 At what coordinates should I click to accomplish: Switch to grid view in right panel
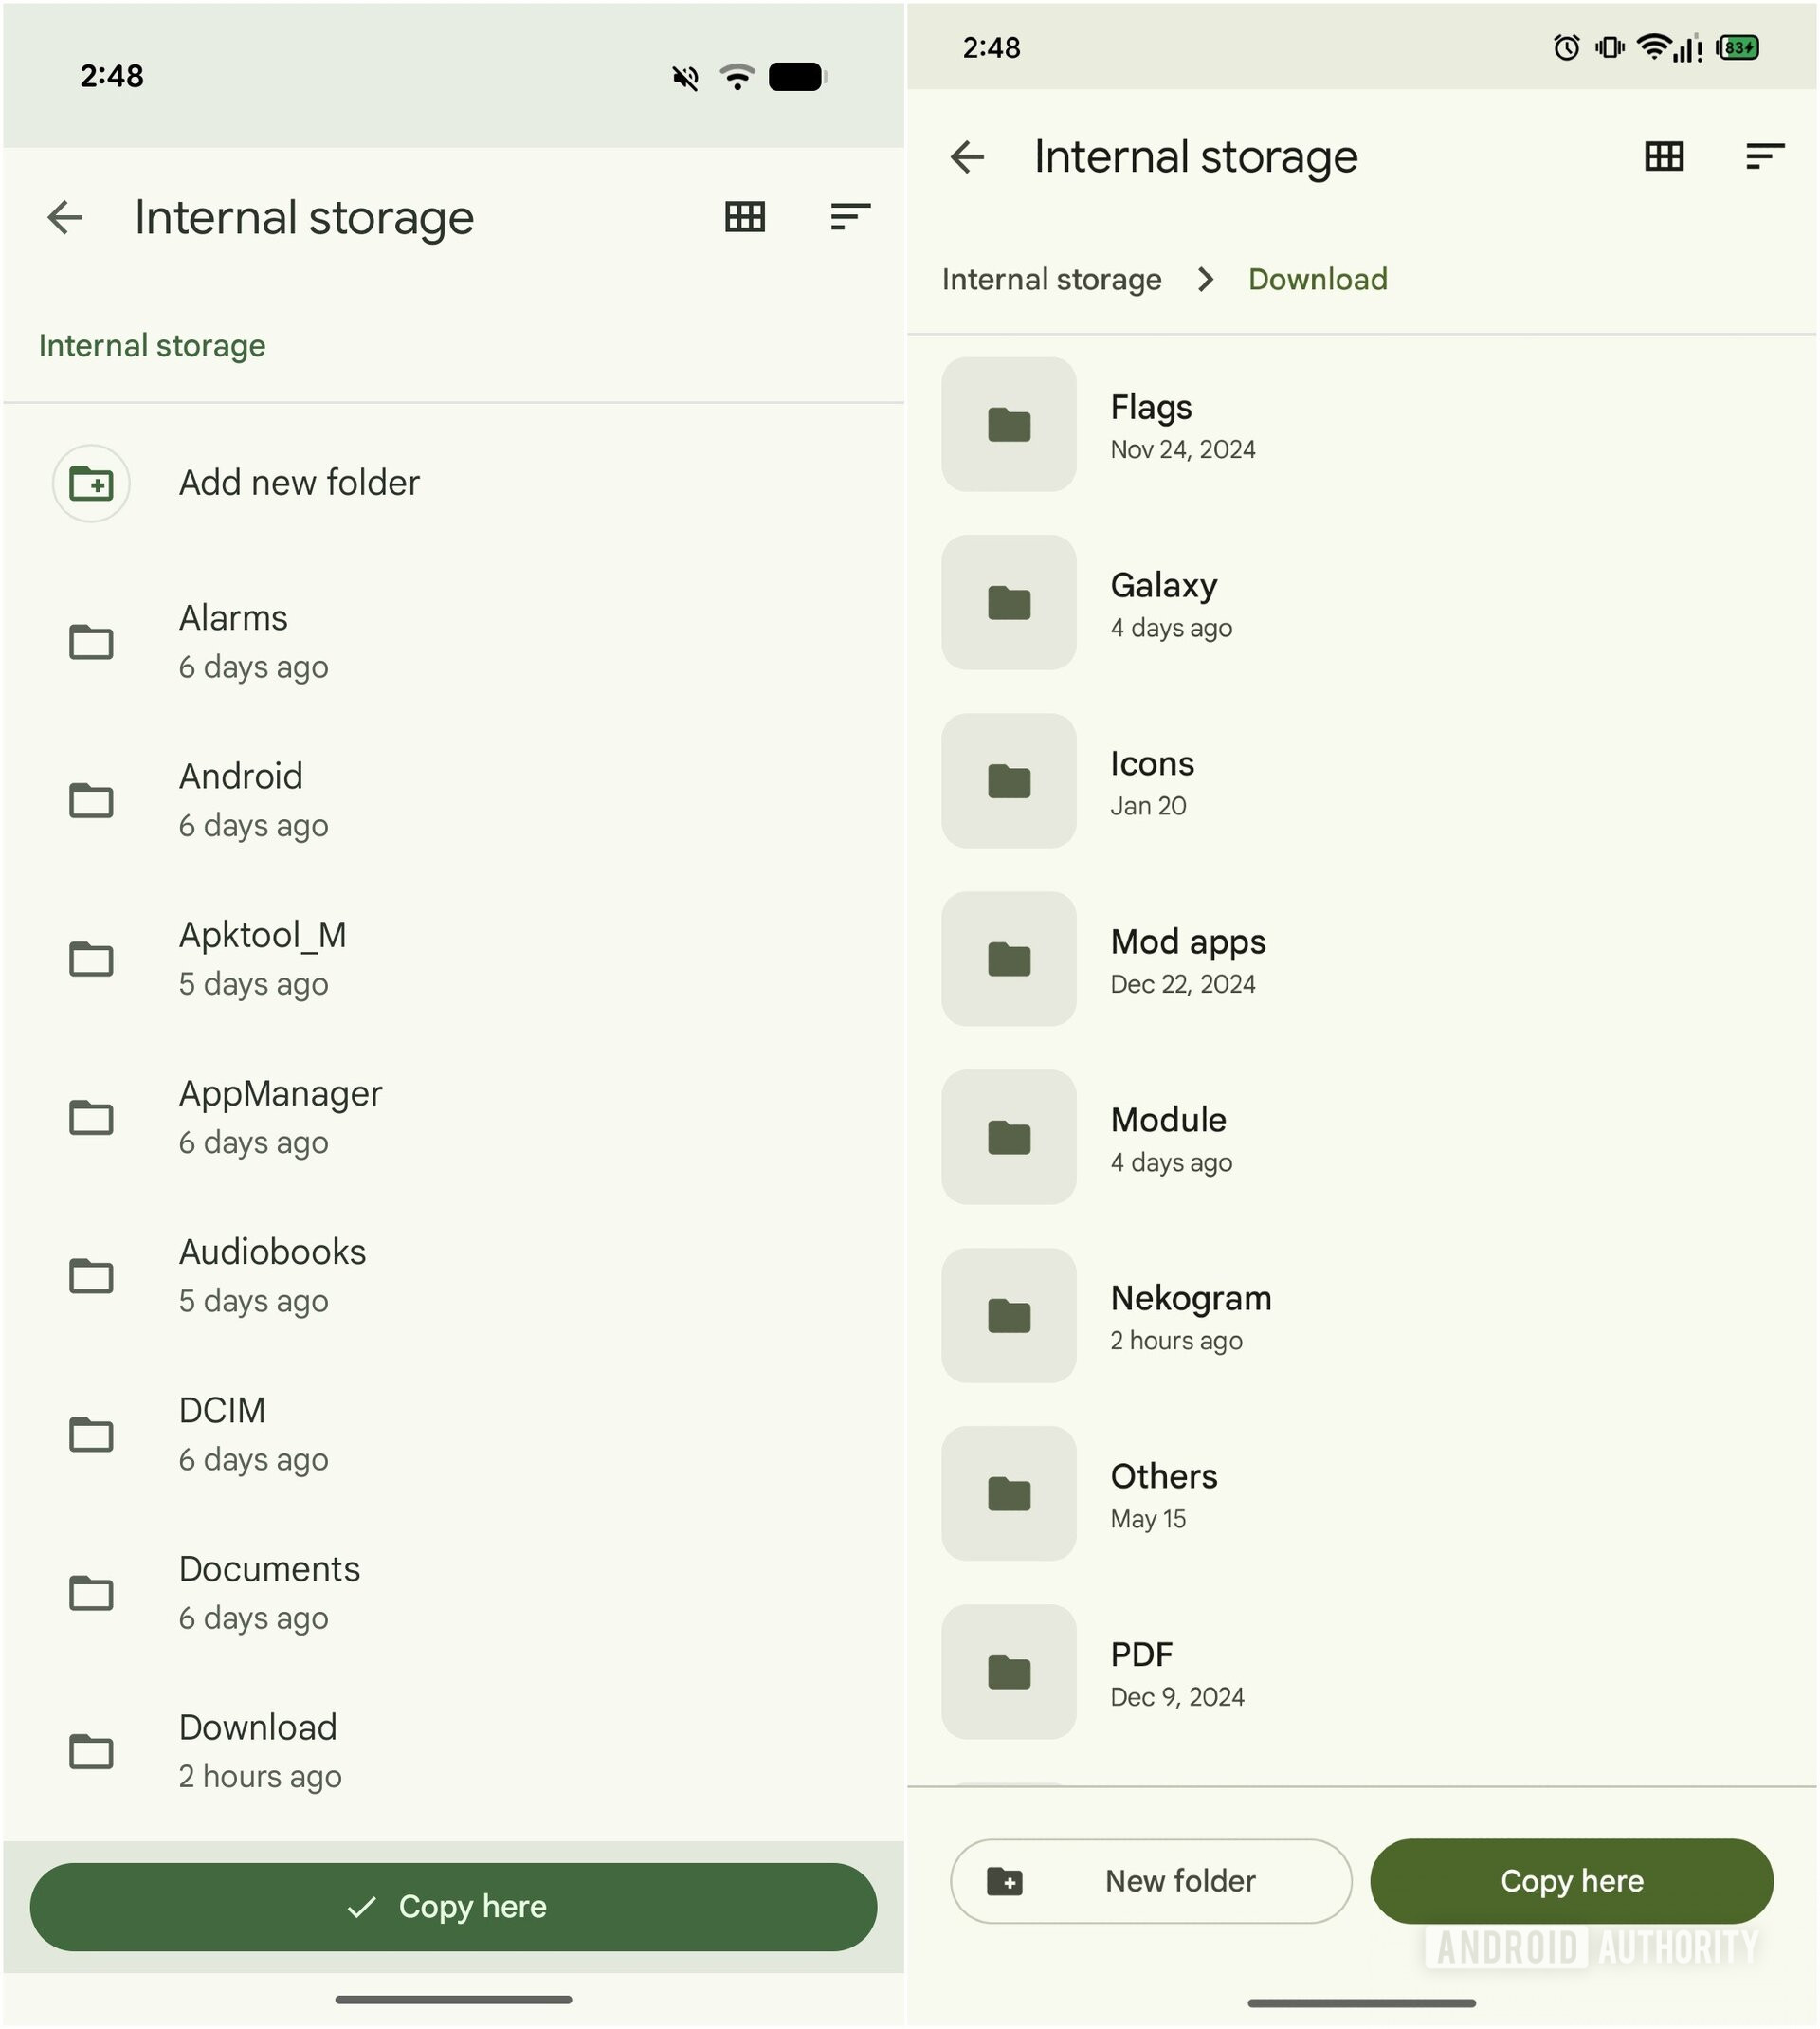(x=1664, y=157)
